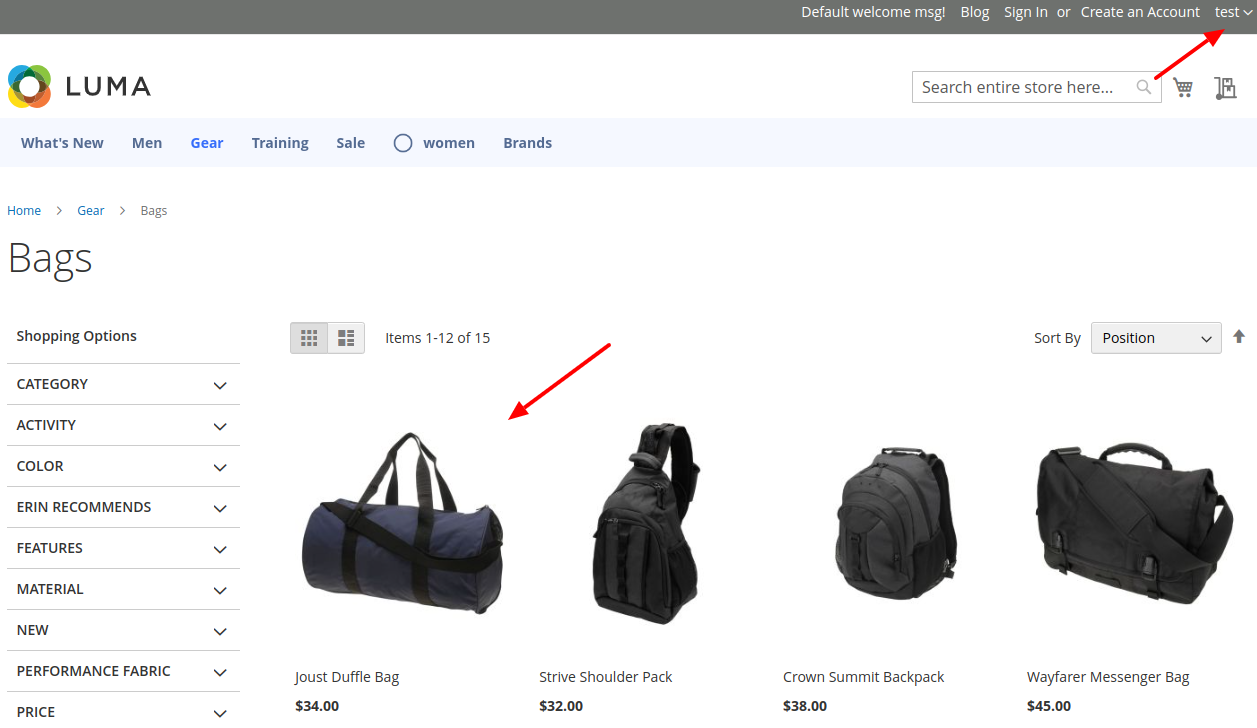
Task: Click the Strive Shoulder Pack image
Action: (647, 523)
